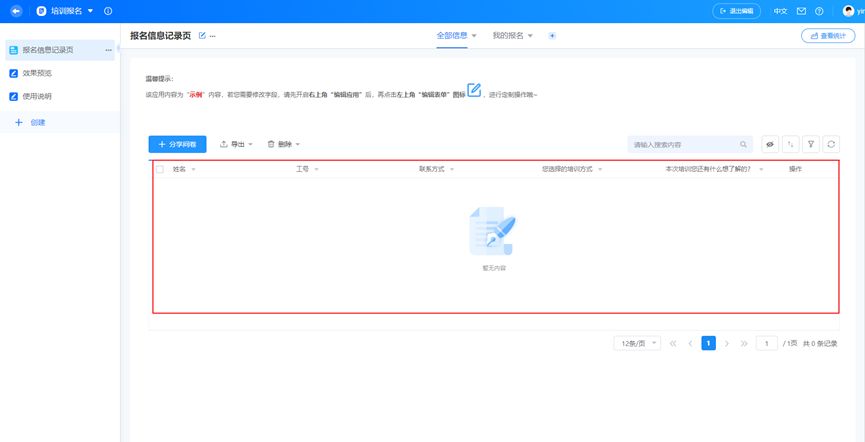Click the 退出编辑 button
This screenshot has width=865, height=442.
[x=736, y=11]
